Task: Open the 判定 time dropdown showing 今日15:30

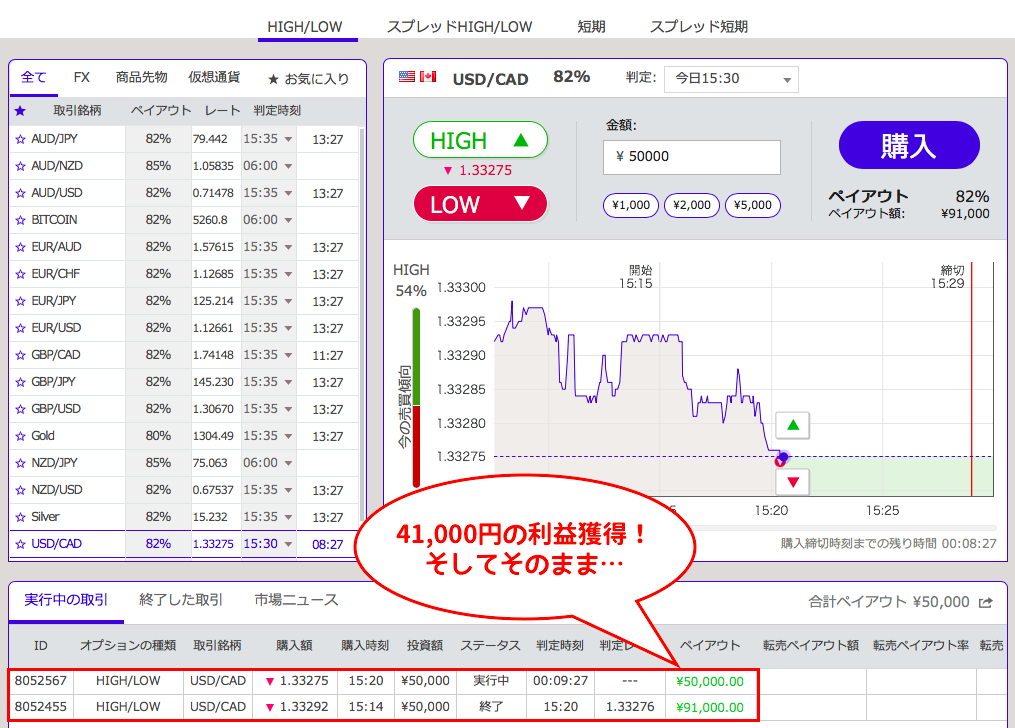Action: (x=731, y=78)
